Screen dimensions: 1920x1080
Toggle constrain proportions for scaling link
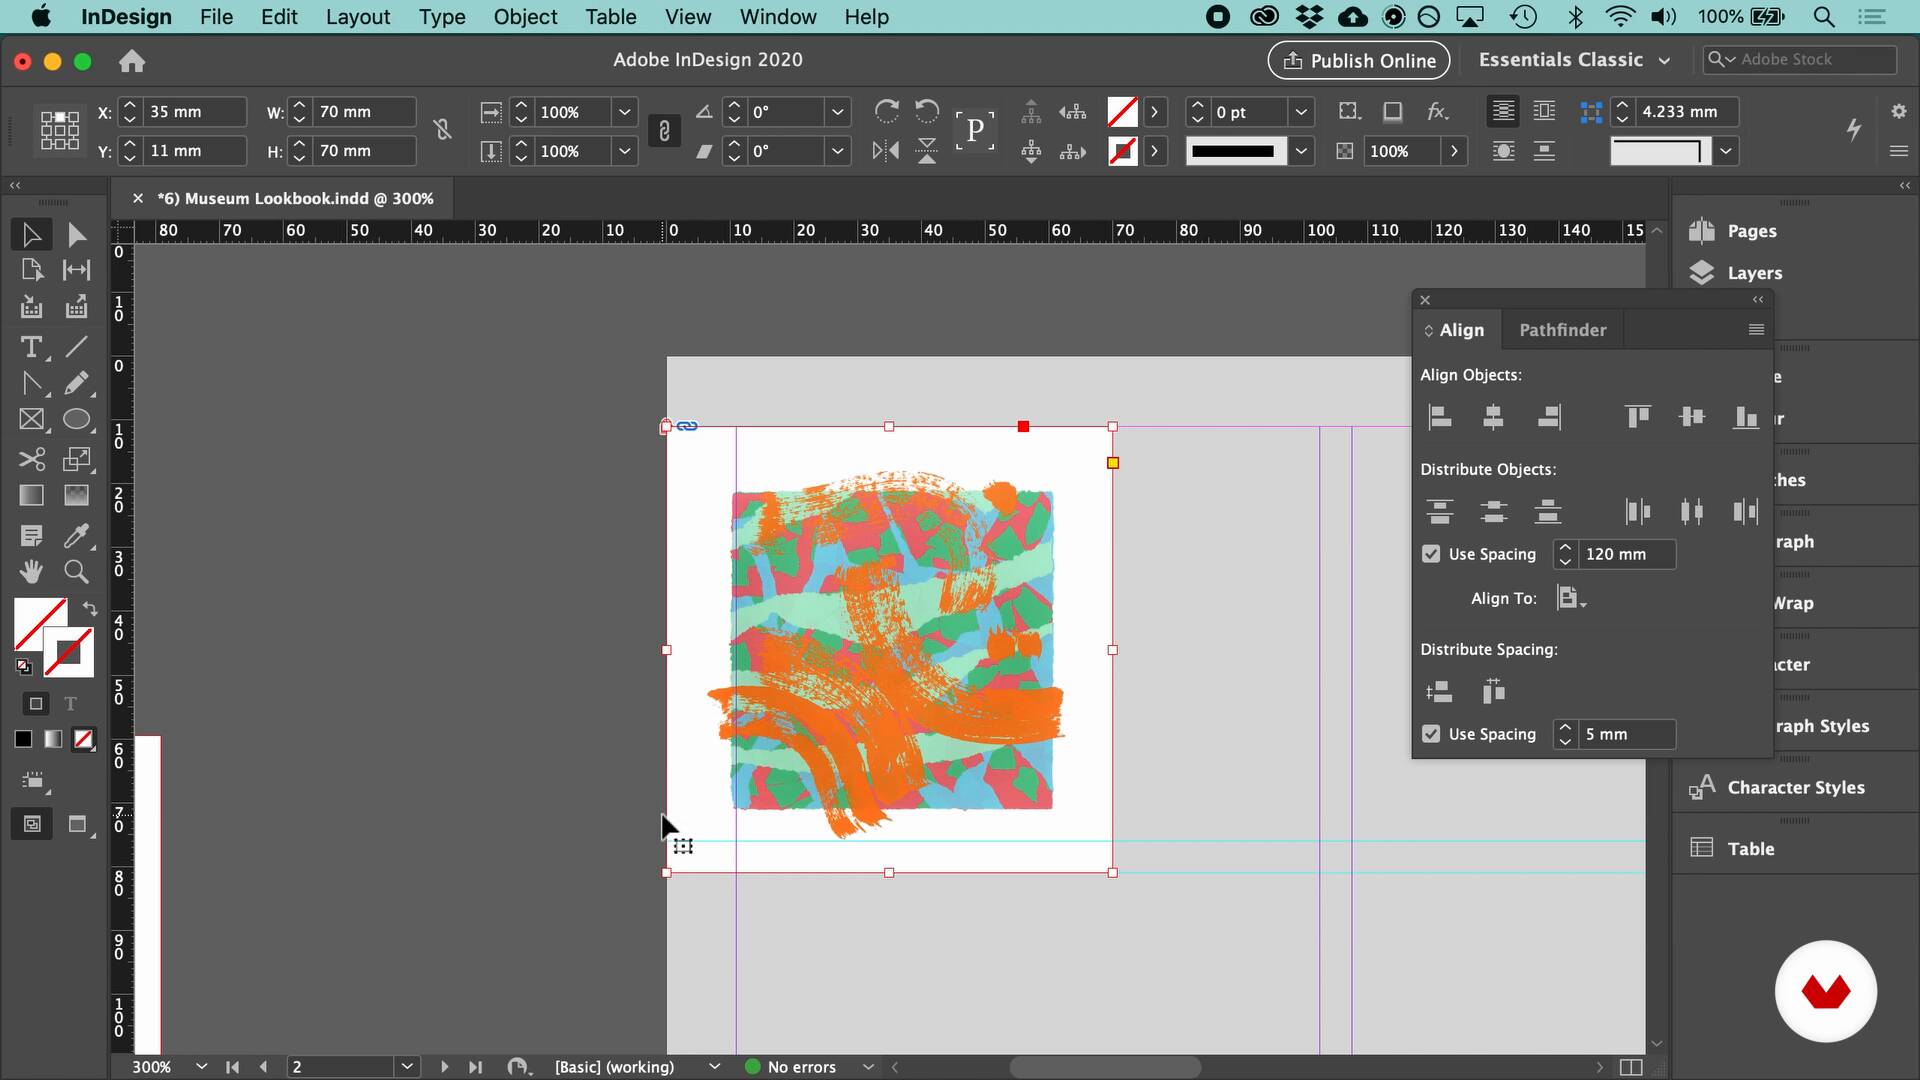coord(664,131)
